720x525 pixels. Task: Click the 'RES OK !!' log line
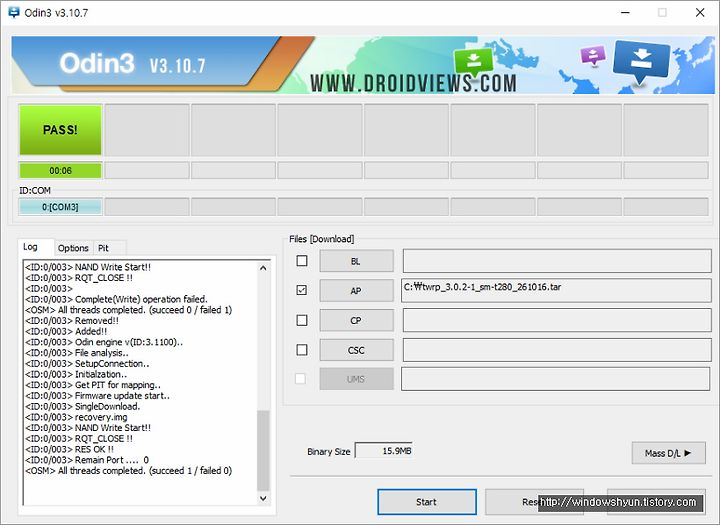(x=69, y=449)
